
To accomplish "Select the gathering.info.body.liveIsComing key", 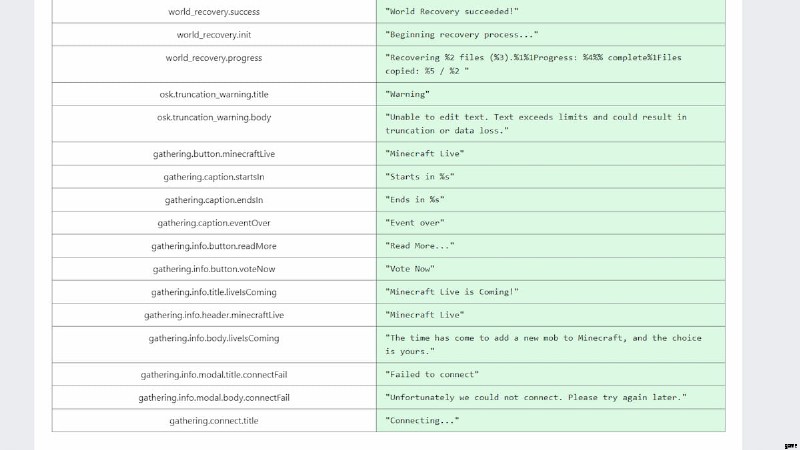I will [214, 345].
